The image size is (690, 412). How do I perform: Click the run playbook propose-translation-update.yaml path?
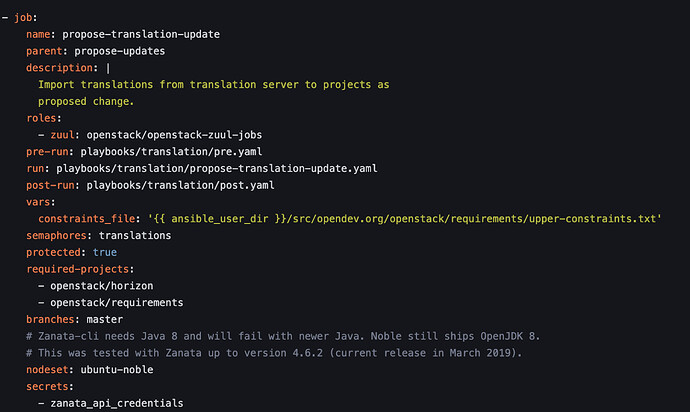(216, 169)
